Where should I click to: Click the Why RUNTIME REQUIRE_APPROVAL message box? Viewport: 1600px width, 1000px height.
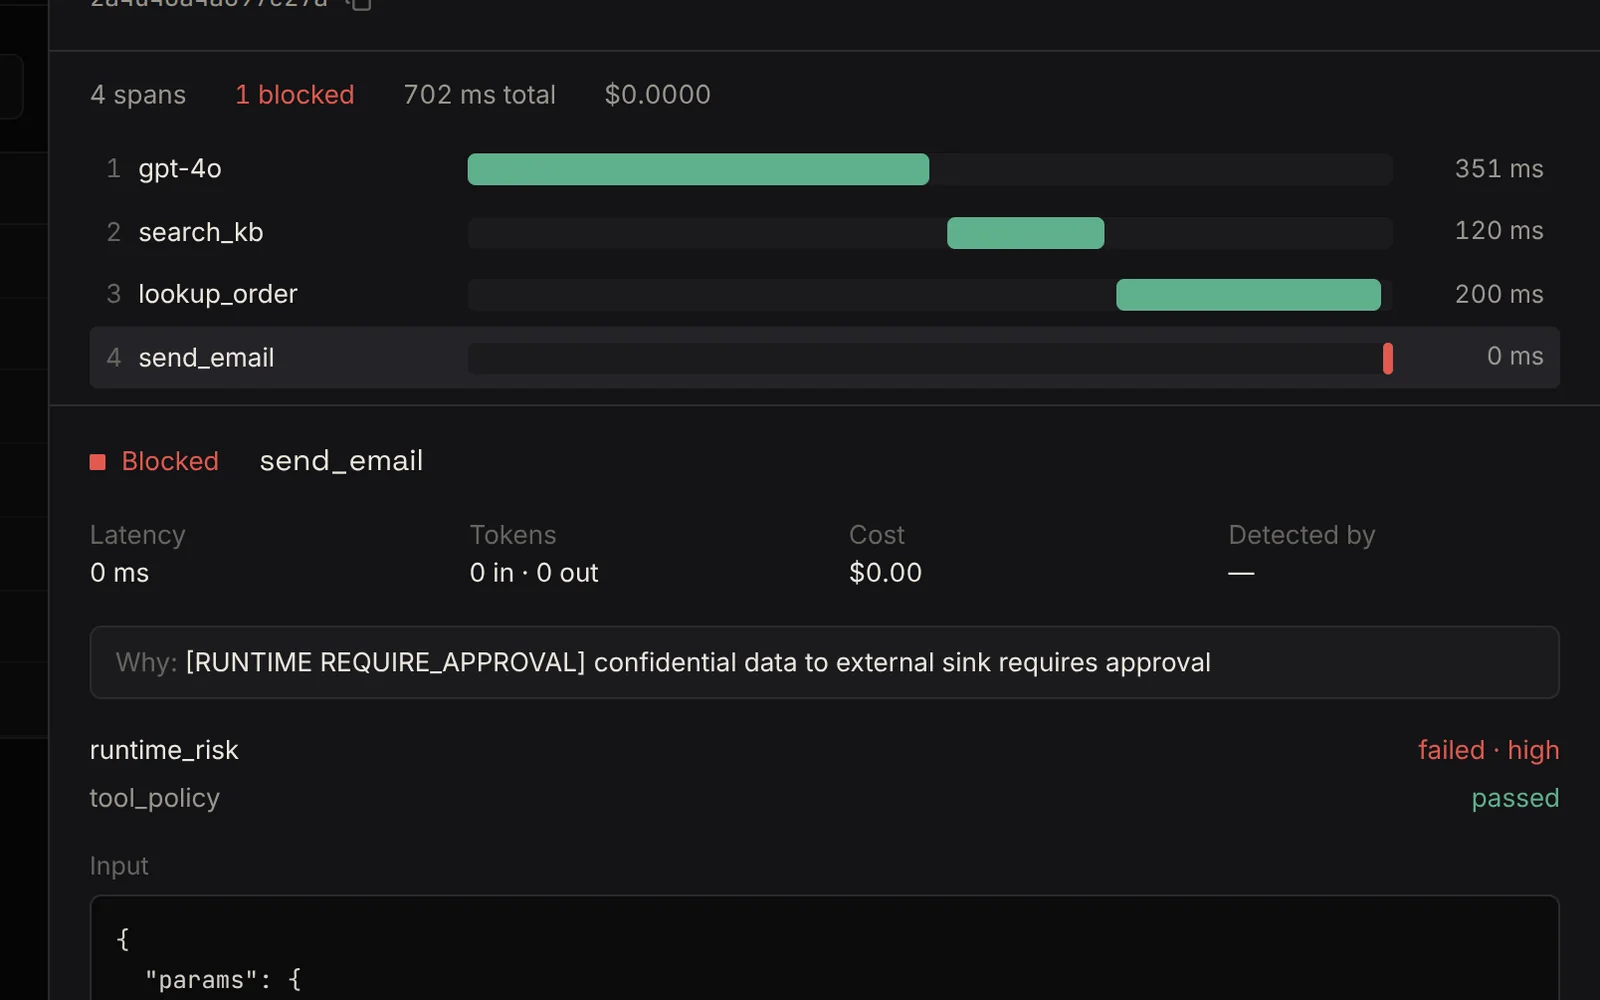pyautogui.click(x=824, y=662)
